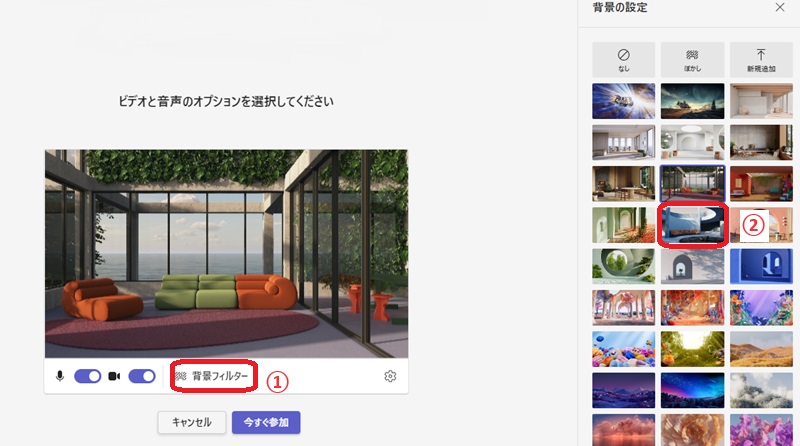
Task: Choose the blue wall with doorway background
Action: click(x=761, y=266)
